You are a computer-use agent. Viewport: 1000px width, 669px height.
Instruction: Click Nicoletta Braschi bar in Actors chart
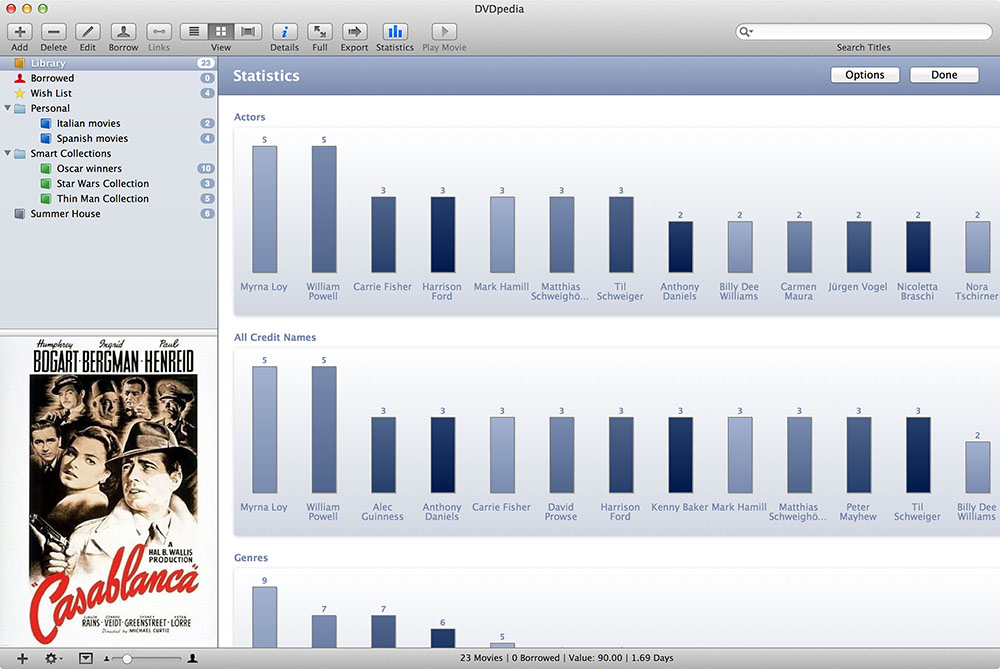point(918,247)
